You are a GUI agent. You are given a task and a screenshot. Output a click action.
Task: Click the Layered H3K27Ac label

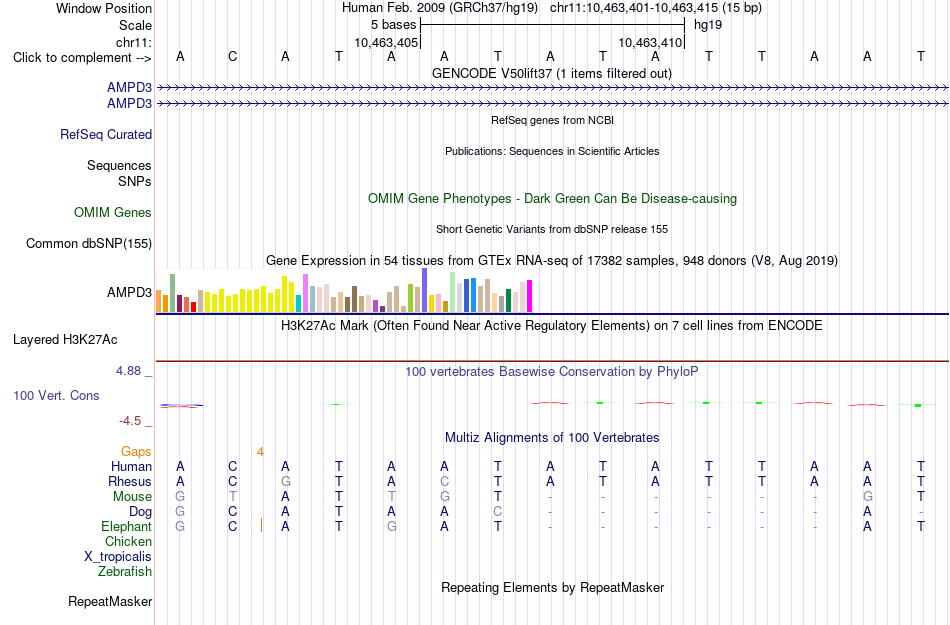click(65, 340)
